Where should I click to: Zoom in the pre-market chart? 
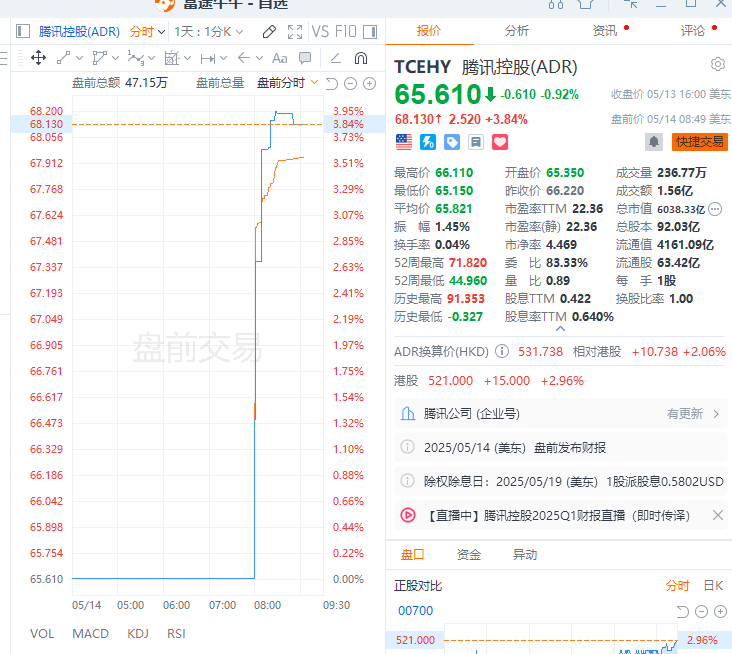[369, 84]
